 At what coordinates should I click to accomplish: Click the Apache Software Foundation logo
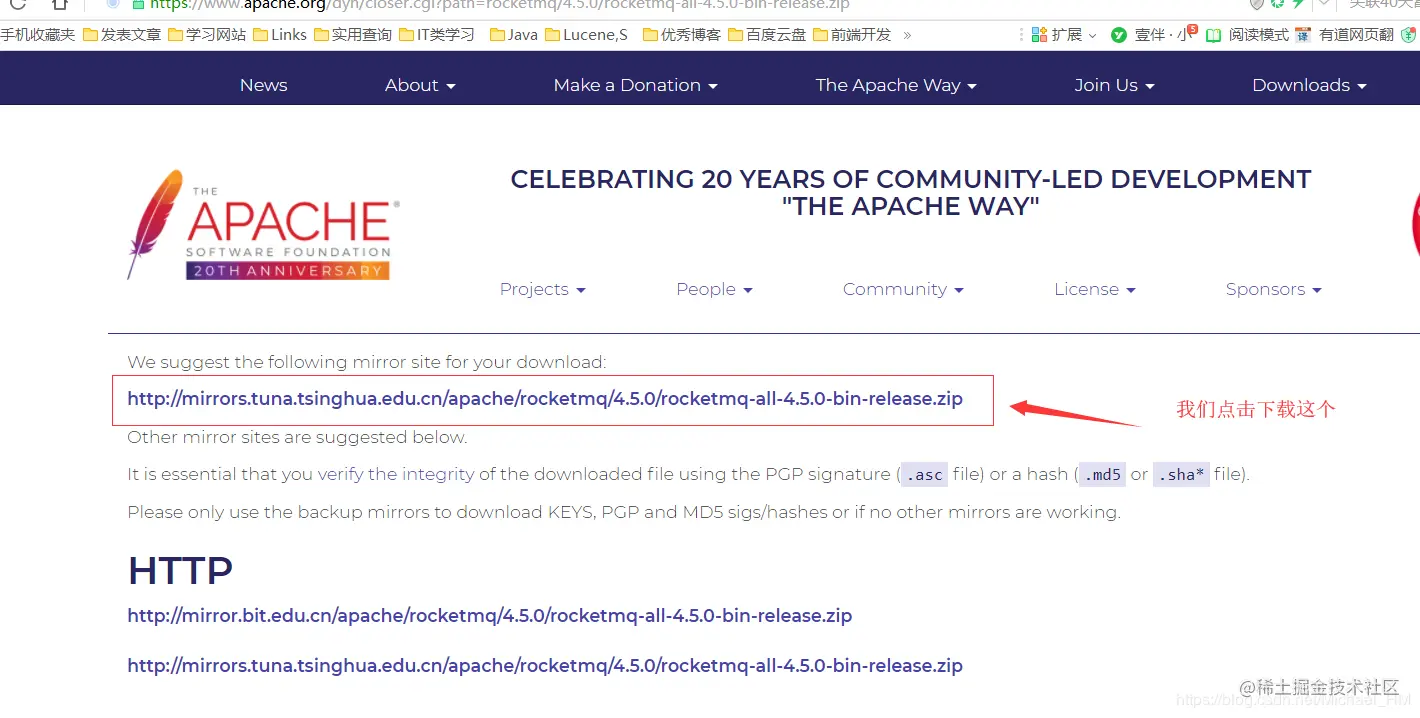click(264, 226)
